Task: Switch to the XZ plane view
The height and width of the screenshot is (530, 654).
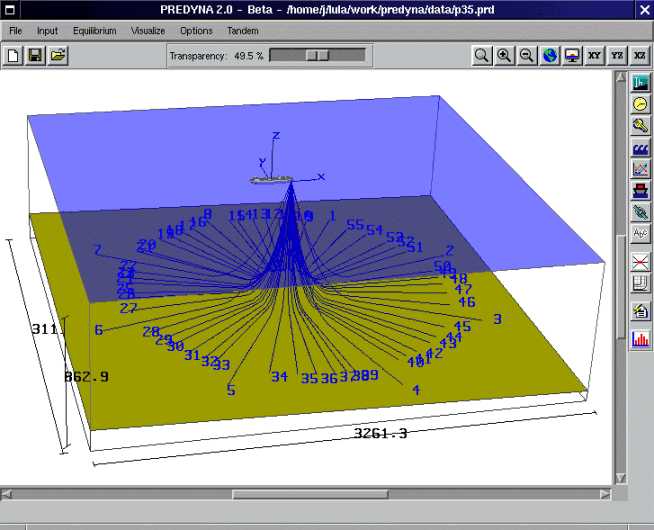Action: click(x=639, y=55)
